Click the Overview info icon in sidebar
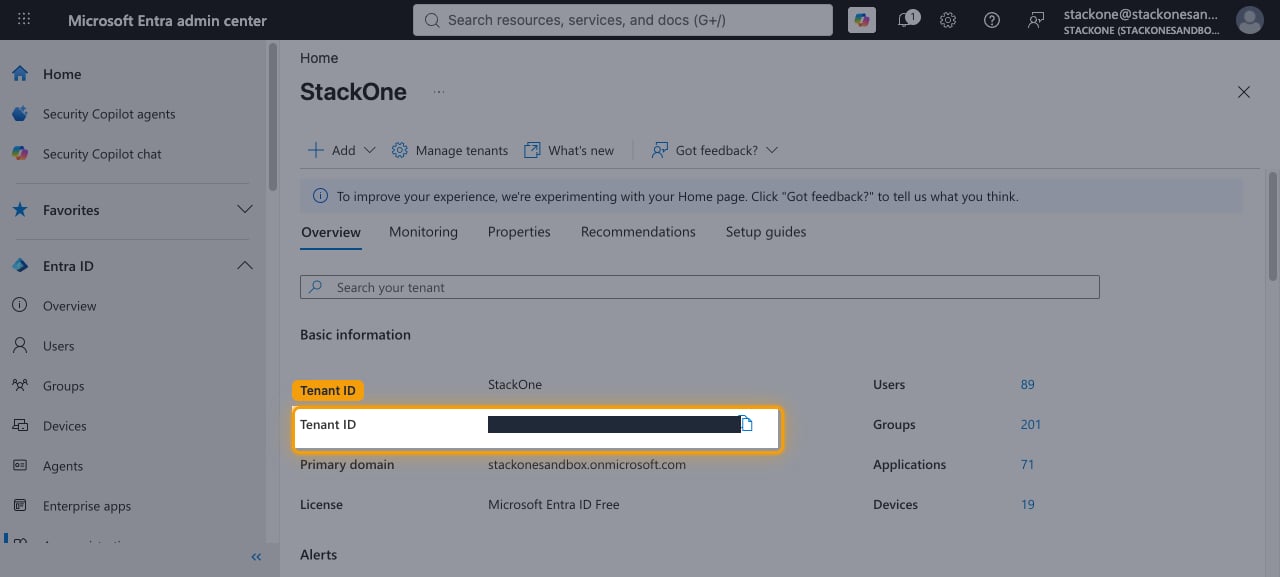1280x577 pixels. (20, 306)
